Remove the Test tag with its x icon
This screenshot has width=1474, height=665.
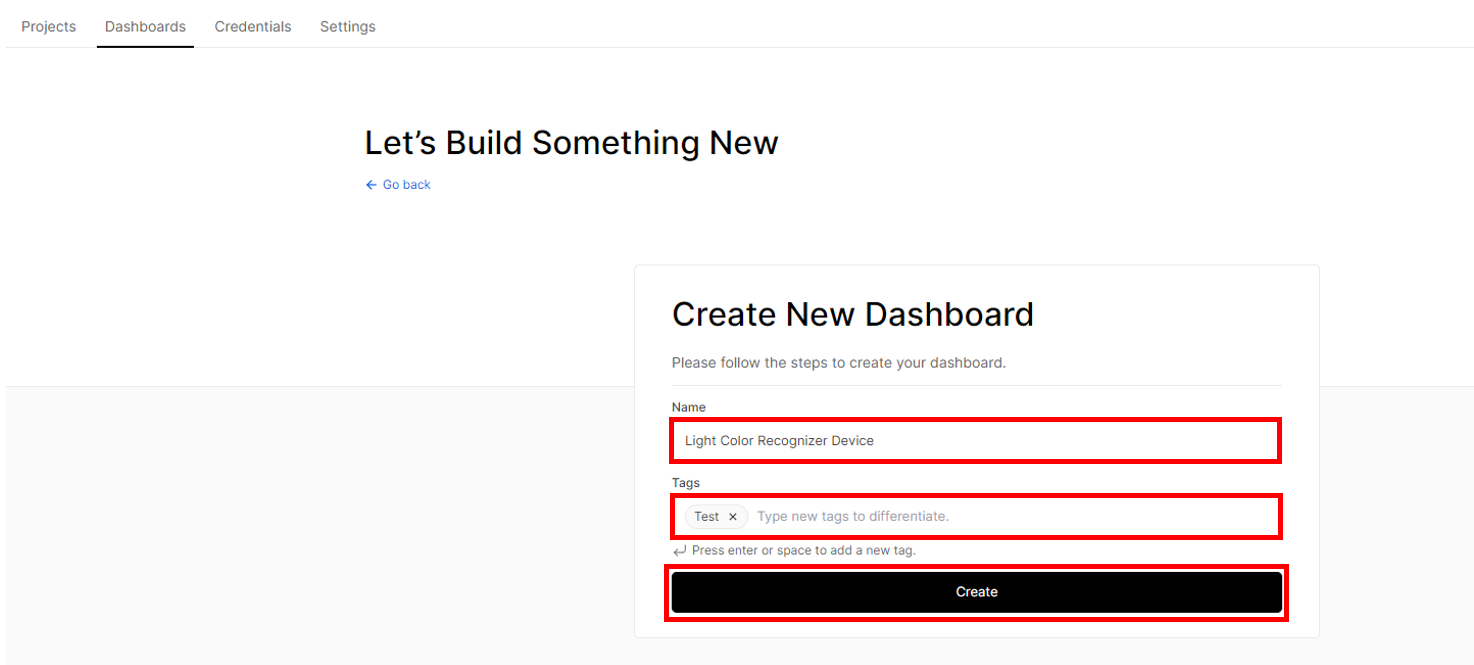pos(732,517)
